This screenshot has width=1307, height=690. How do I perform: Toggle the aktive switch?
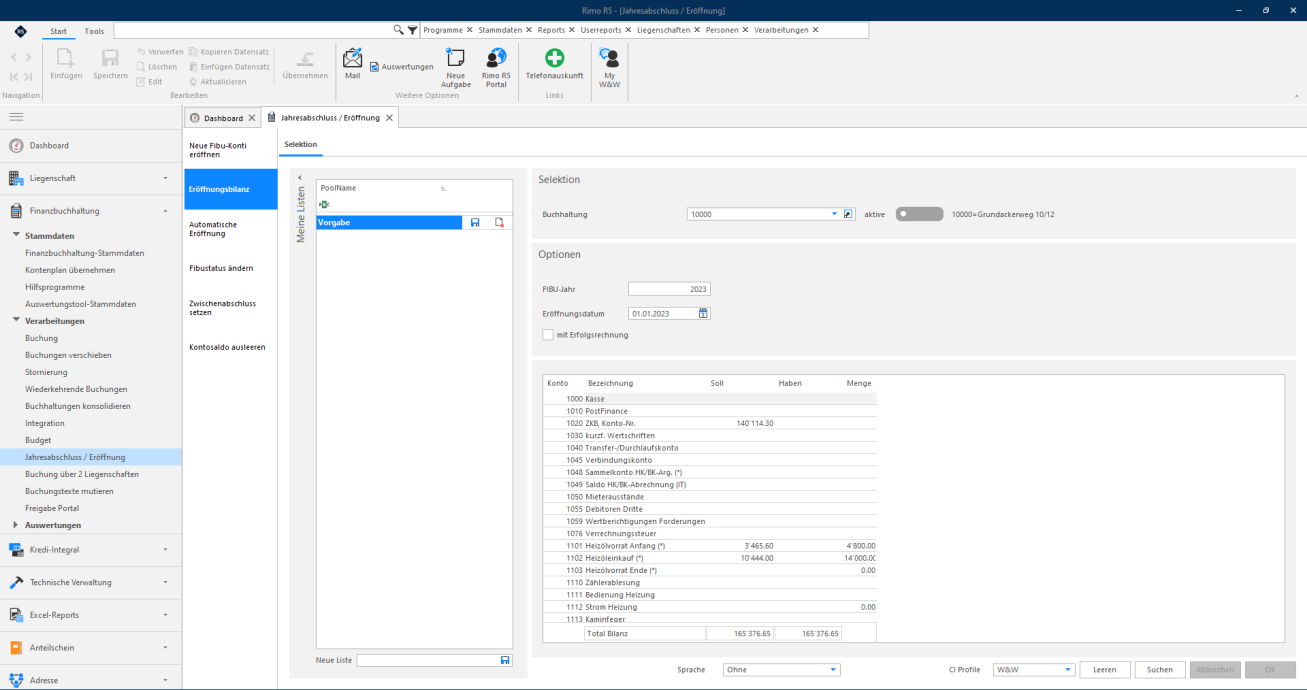[x=919, y=214]
